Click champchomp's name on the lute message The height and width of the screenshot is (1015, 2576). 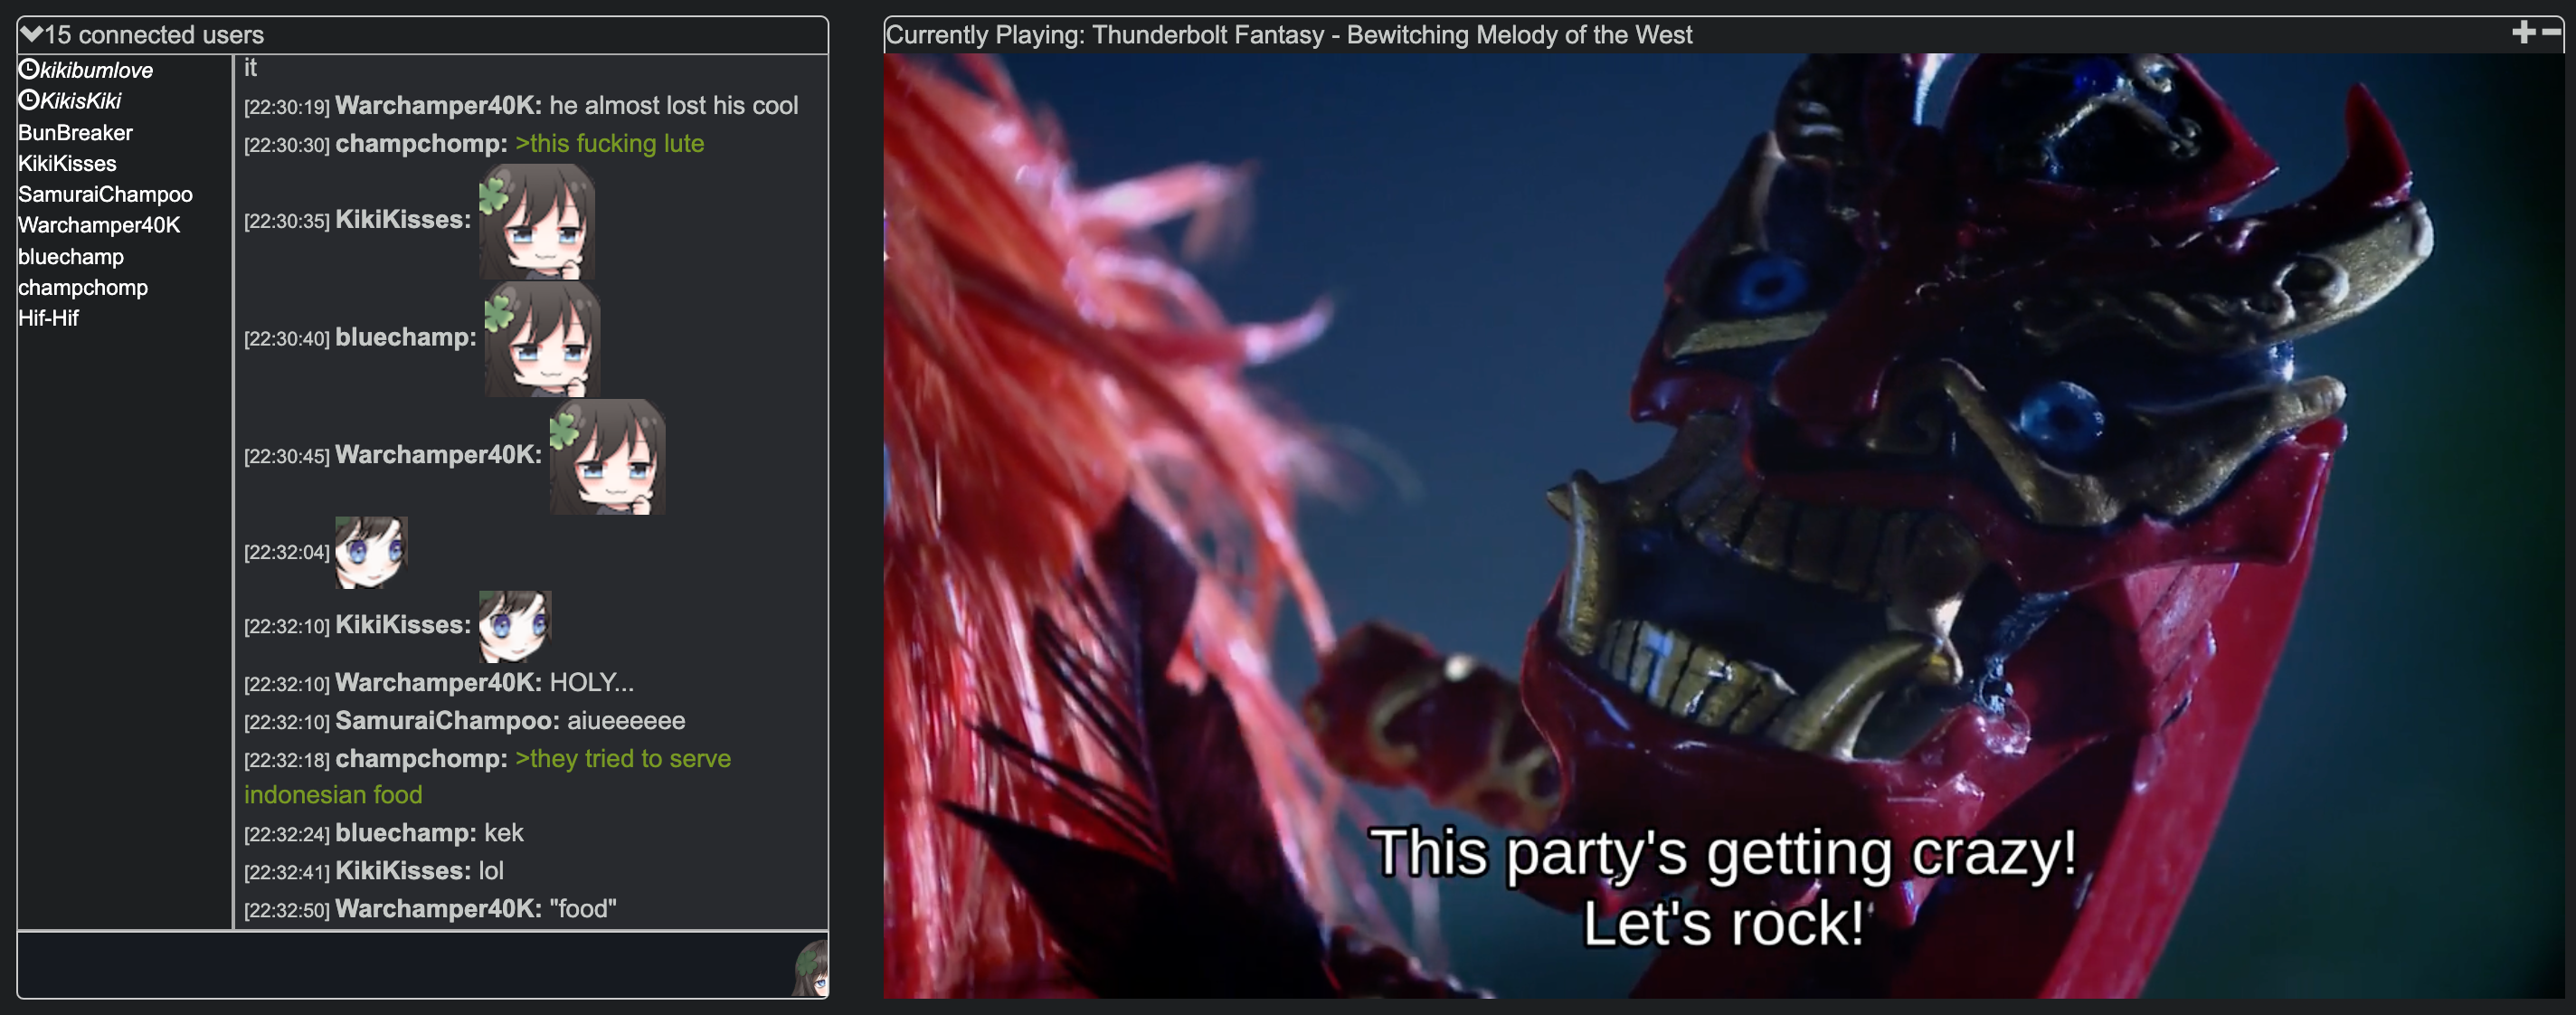[x=420, y=144]
